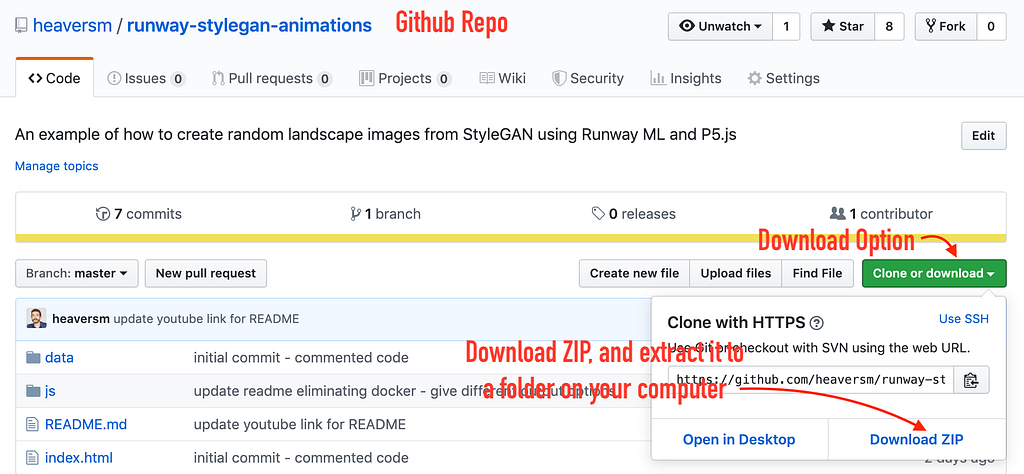Click the file icon next to index.html
The image size is (1024, 474).
point(33,458)
